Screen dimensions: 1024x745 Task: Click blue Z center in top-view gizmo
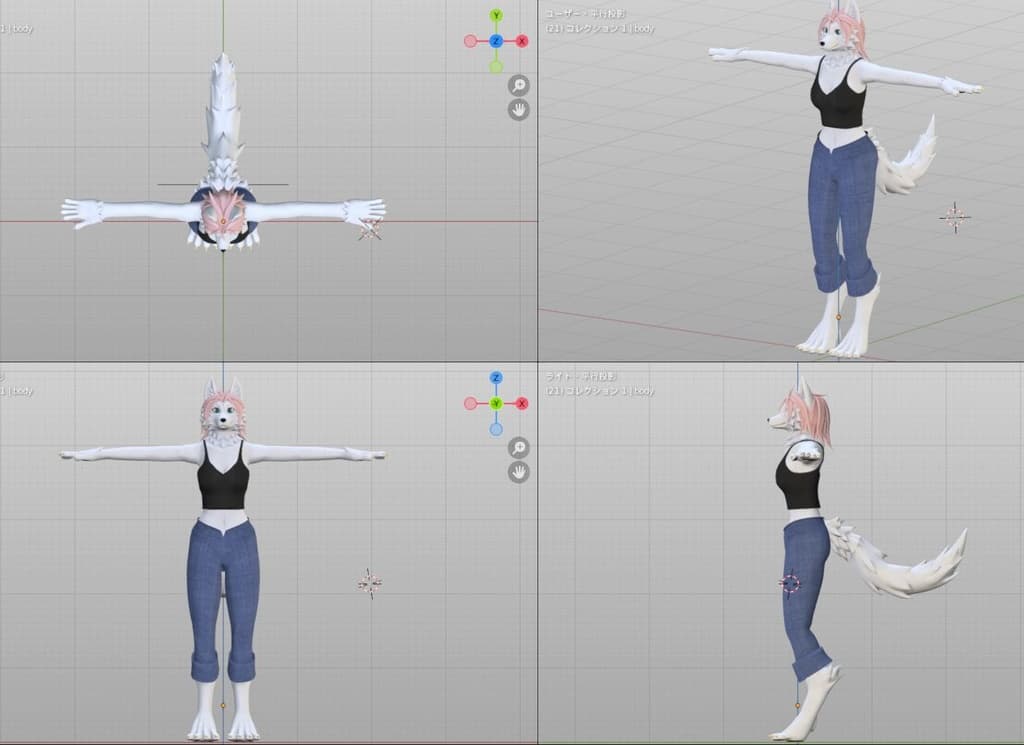tap(496, 41)
